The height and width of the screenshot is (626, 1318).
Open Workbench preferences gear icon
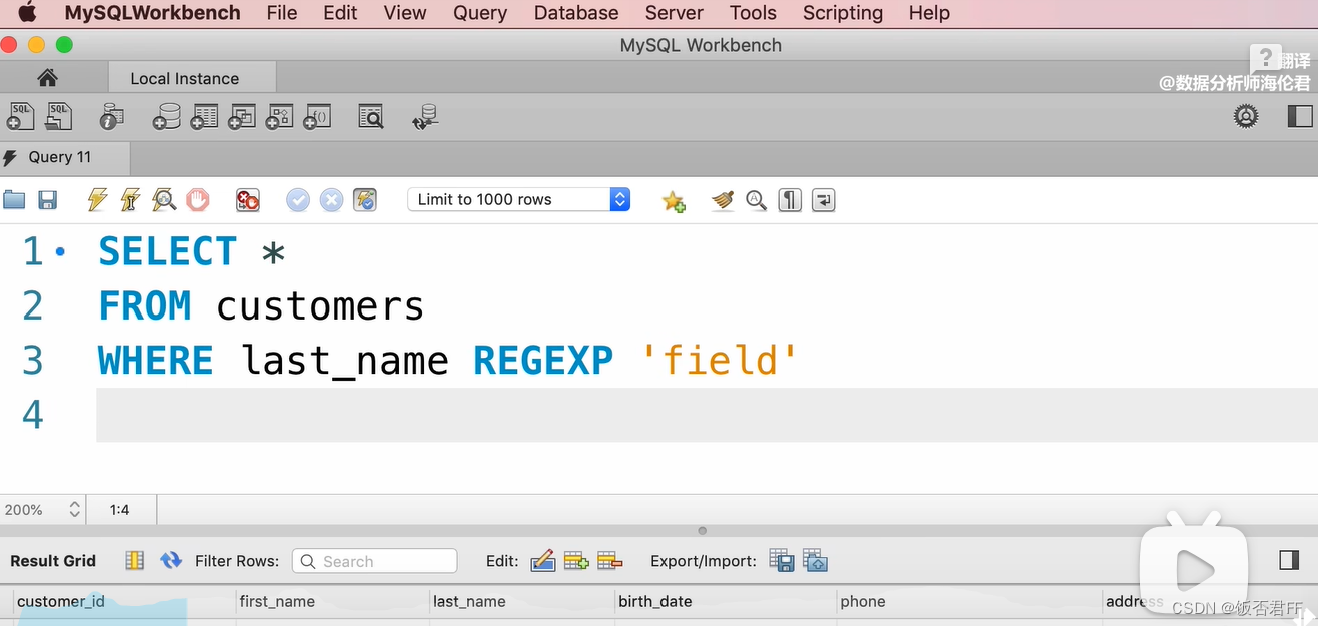(x=1245, y=116)
